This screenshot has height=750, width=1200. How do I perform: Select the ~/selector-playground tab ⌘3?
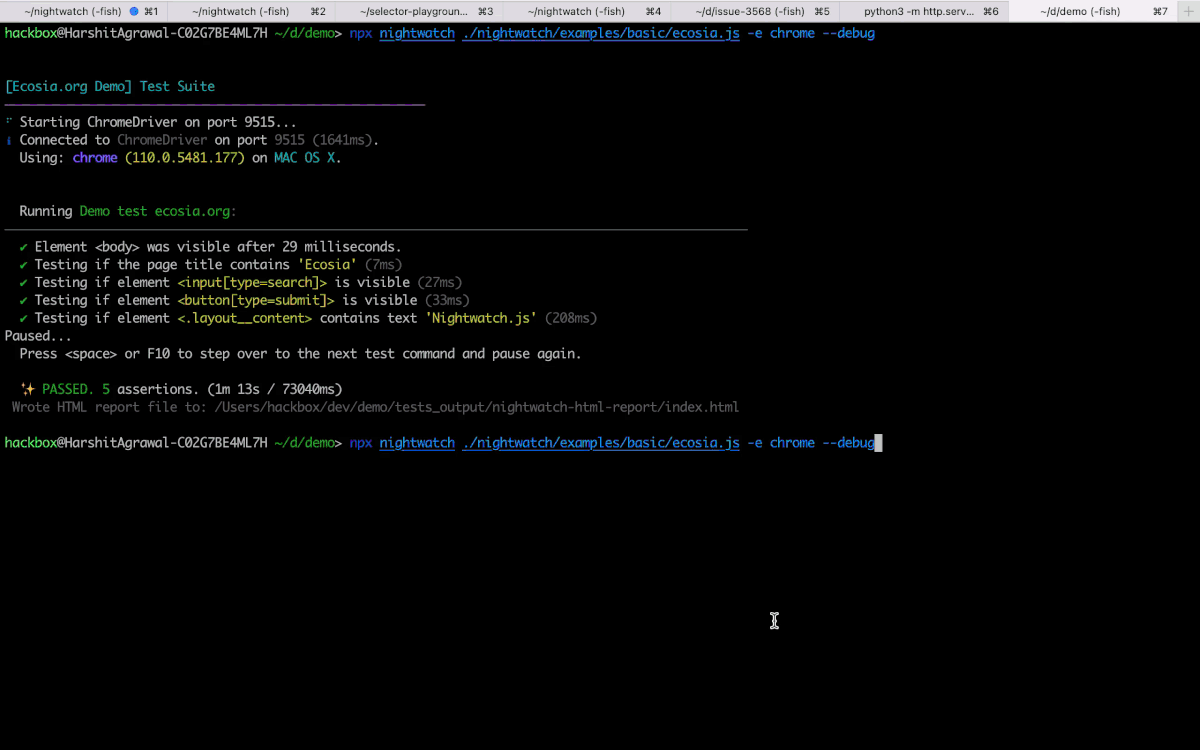[x=420, y=11]
